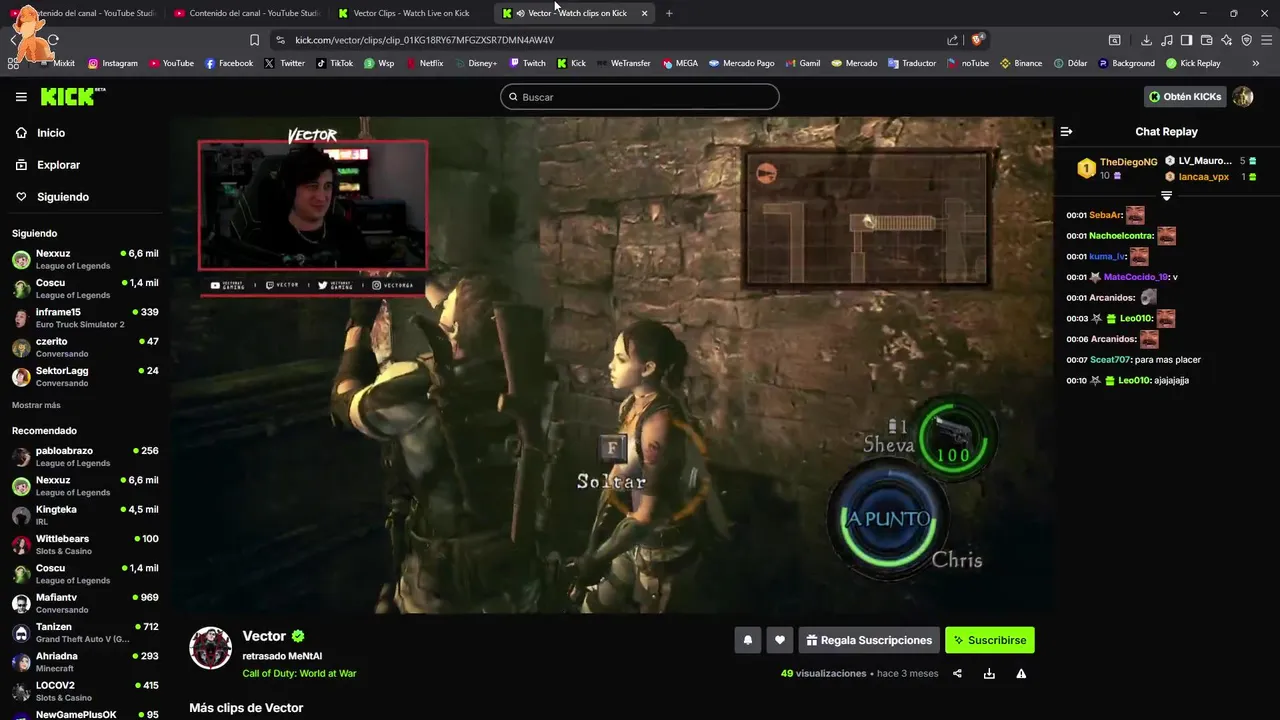Open Brave Wallet icon

(1206, 40)
